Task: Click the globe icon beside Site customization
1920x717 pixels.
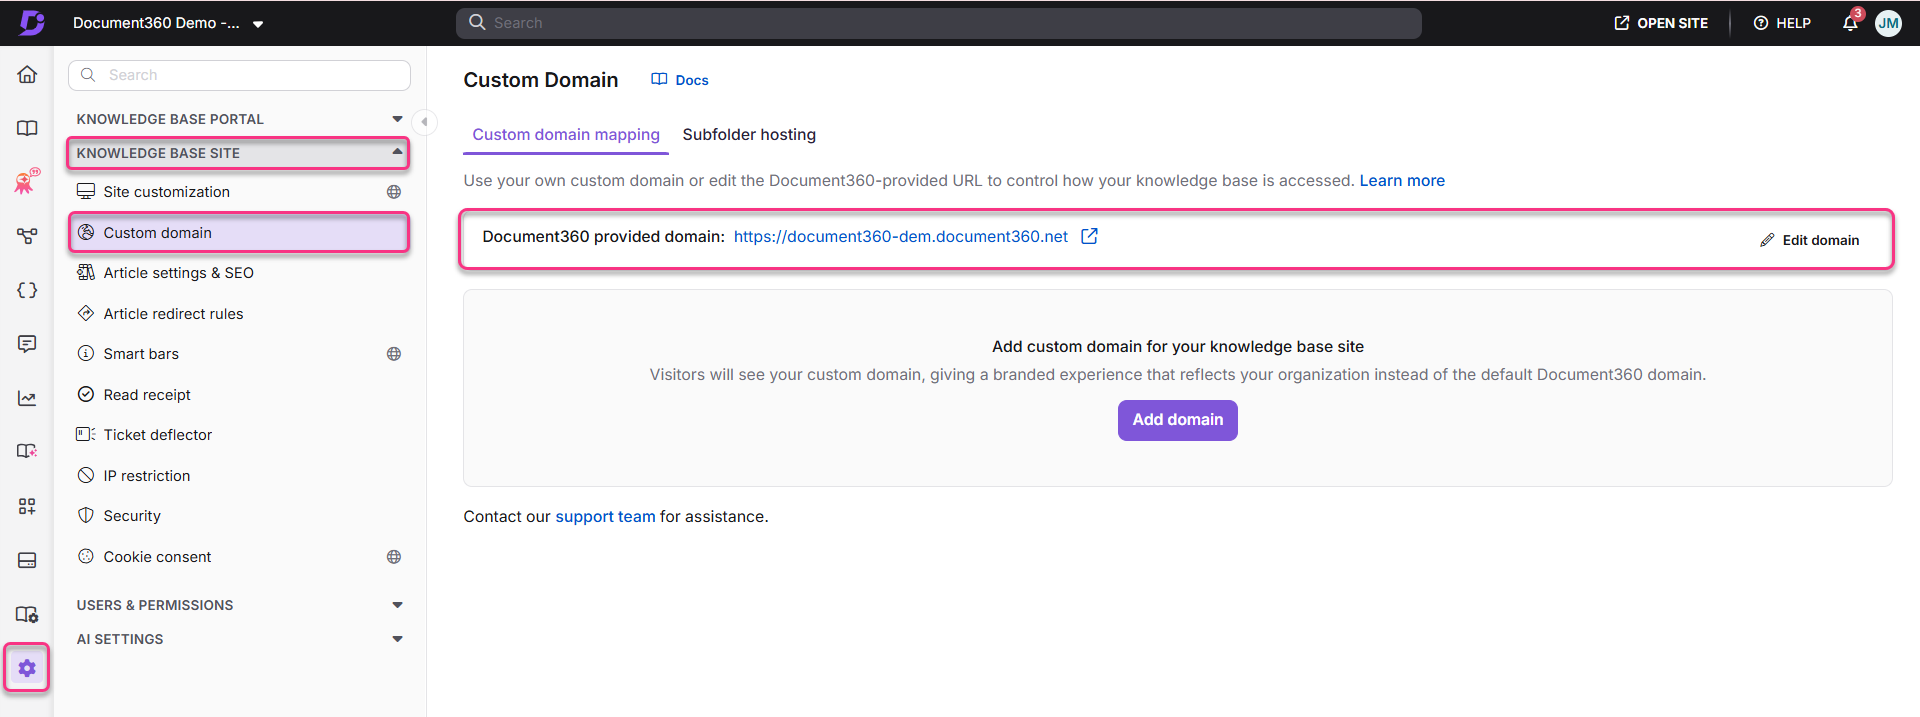Action: click(394, 192)
